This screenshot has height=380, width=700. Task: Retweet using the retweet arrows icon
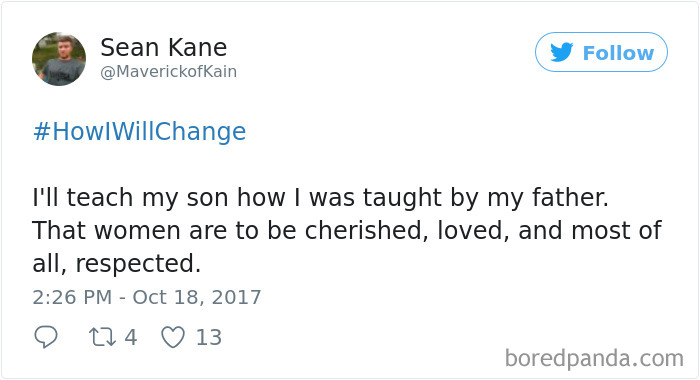pyautogui.click(x=102, y=337)
